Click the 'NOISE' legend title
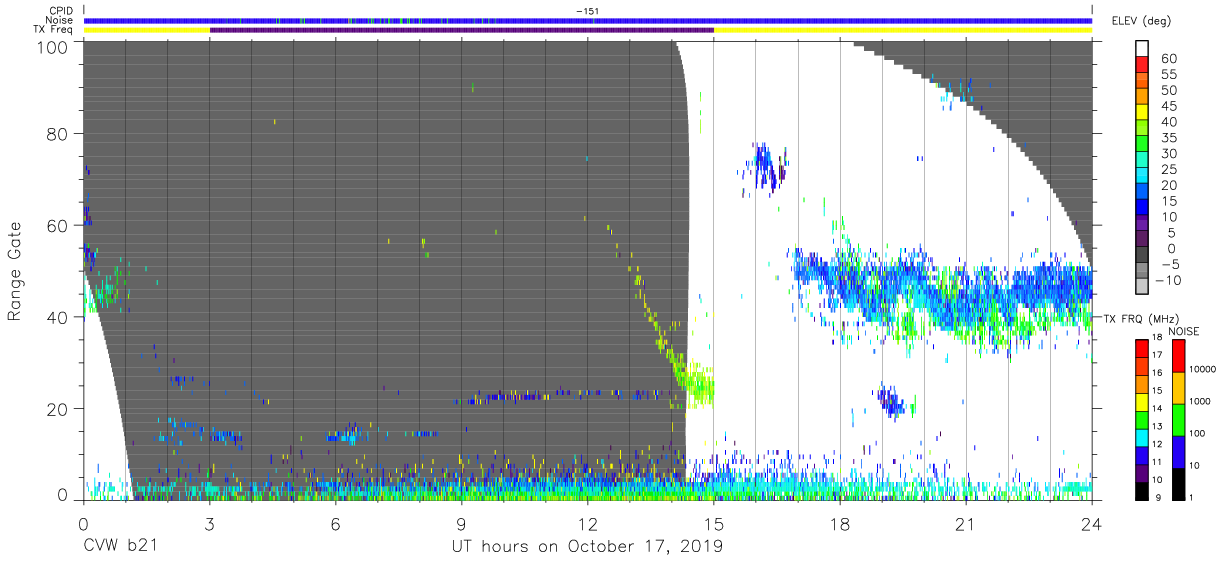The height and width of the screenshot is (567, 1228). click(1186, 331)
